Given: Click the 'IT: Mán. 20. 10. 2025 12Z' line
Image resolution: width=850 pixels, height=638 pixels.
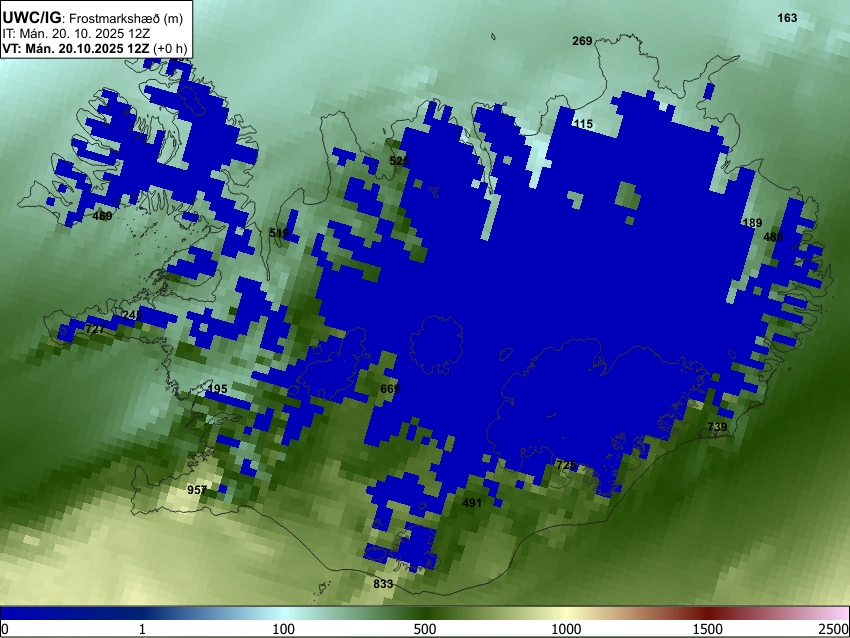Looking at the screenshot, I should pyautogui.click(x=75, y=34).
